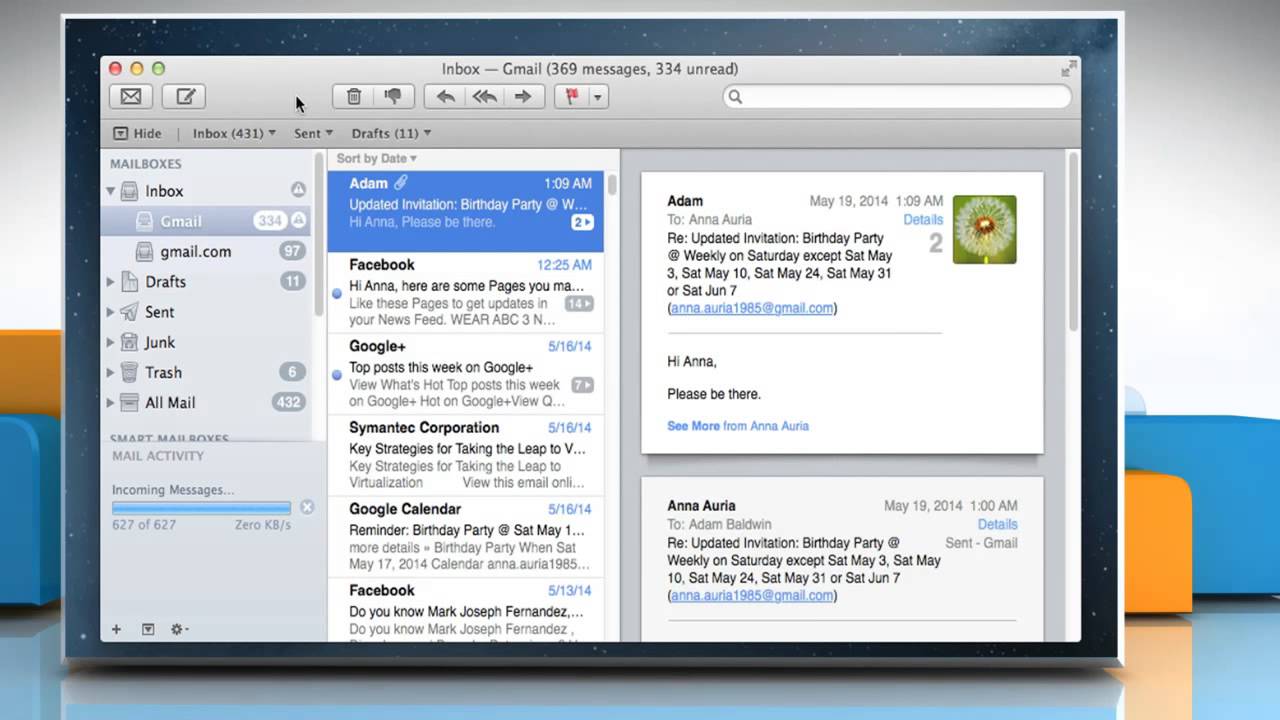The height and width of the screenshot is (720, 1280).
Task: Click the message viewer scrollbar
Action: (1074, 241)
